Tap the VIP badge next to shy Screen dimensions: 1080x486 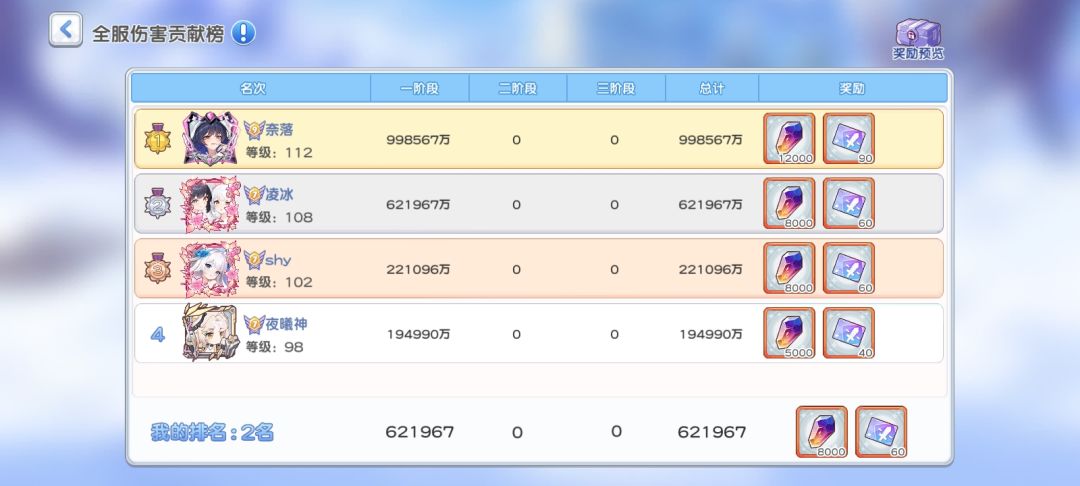[254, 260]
